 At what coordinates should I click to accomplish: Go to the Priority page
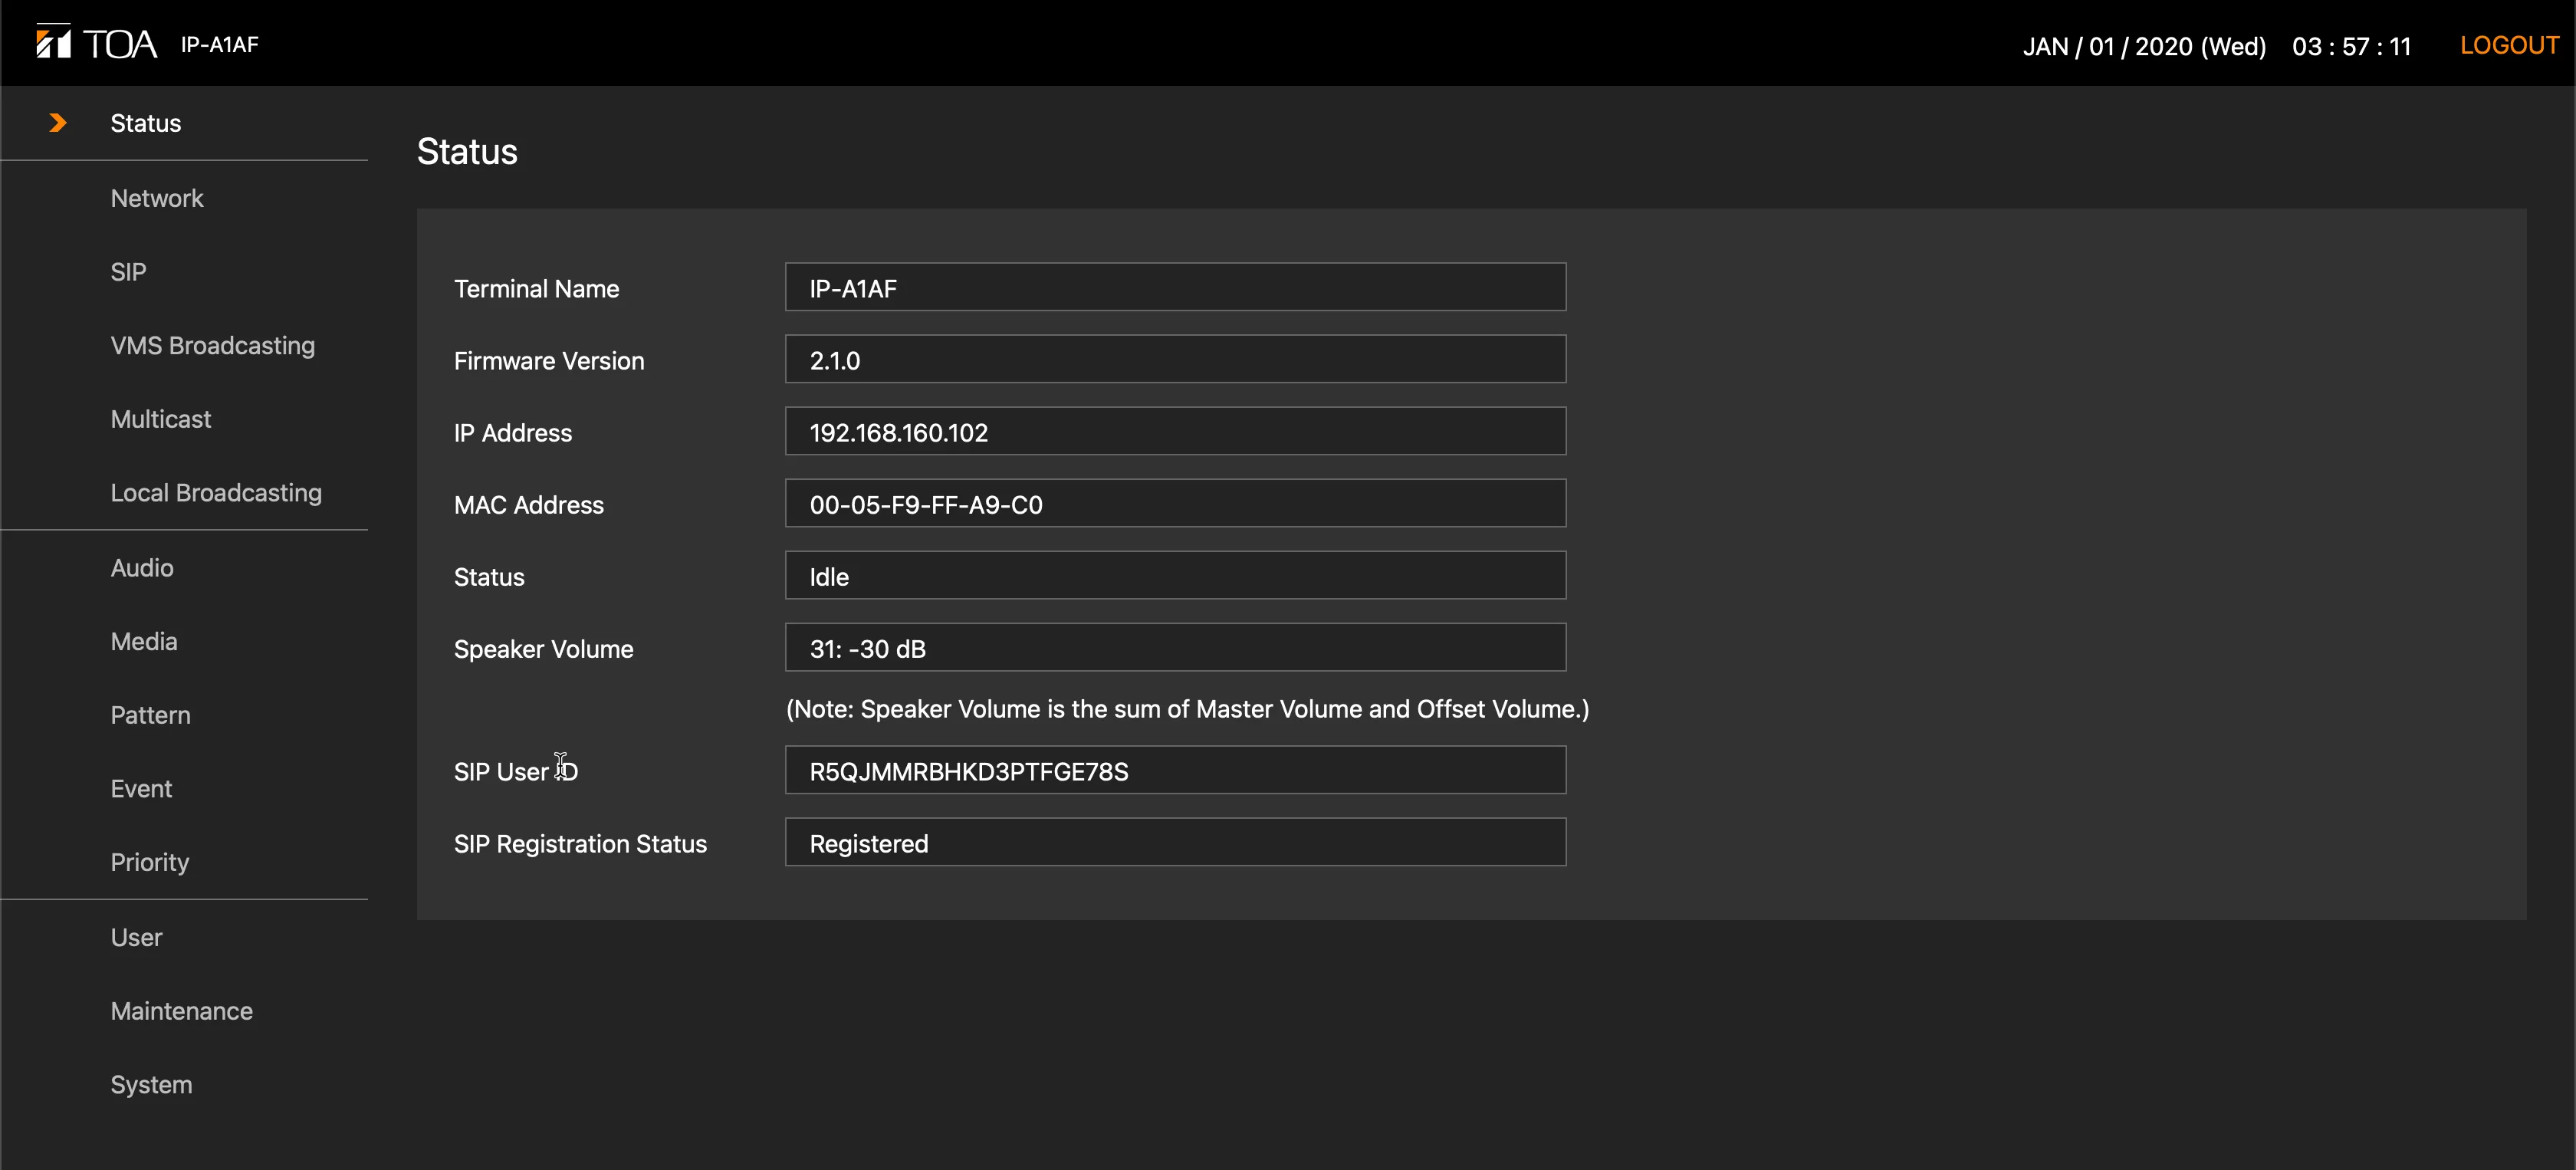coord(150,862)
